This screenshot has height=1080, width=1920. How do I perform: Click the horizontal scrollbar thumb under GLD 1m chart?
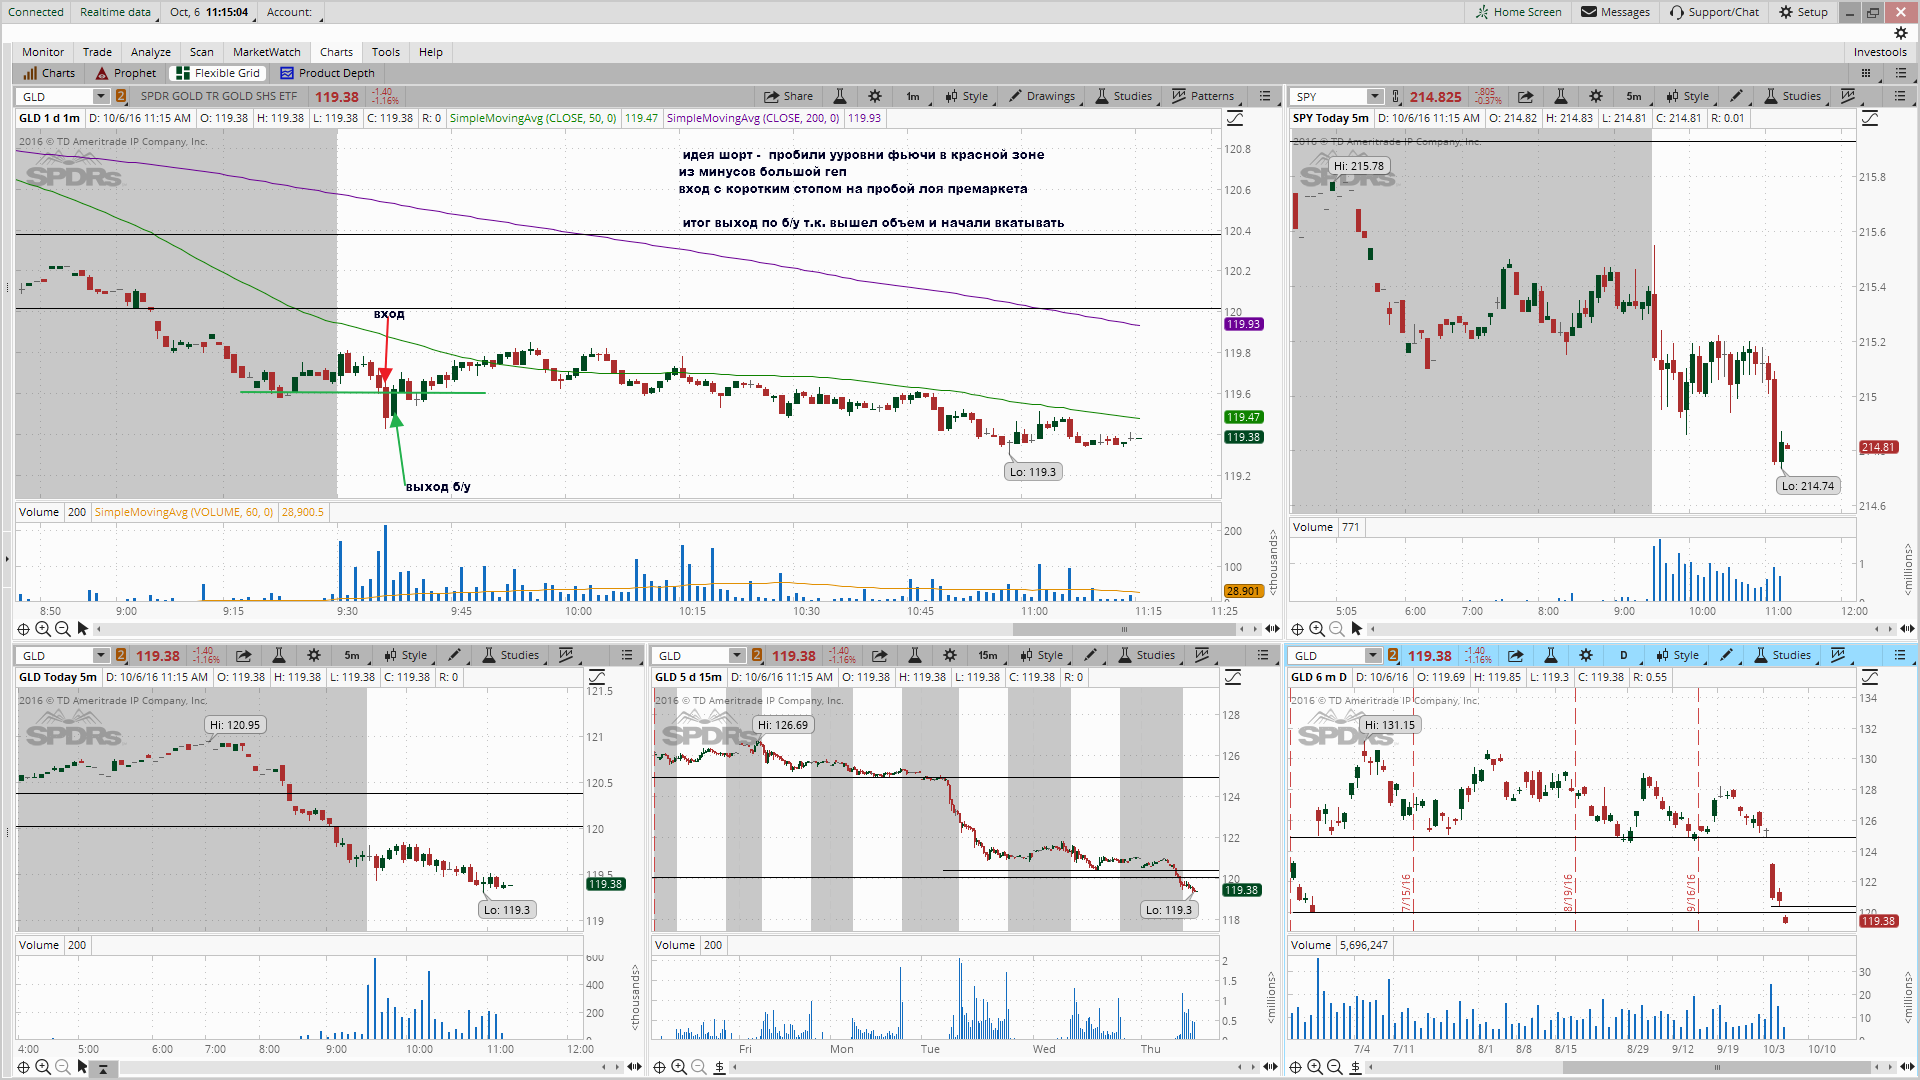point(1124,629)
